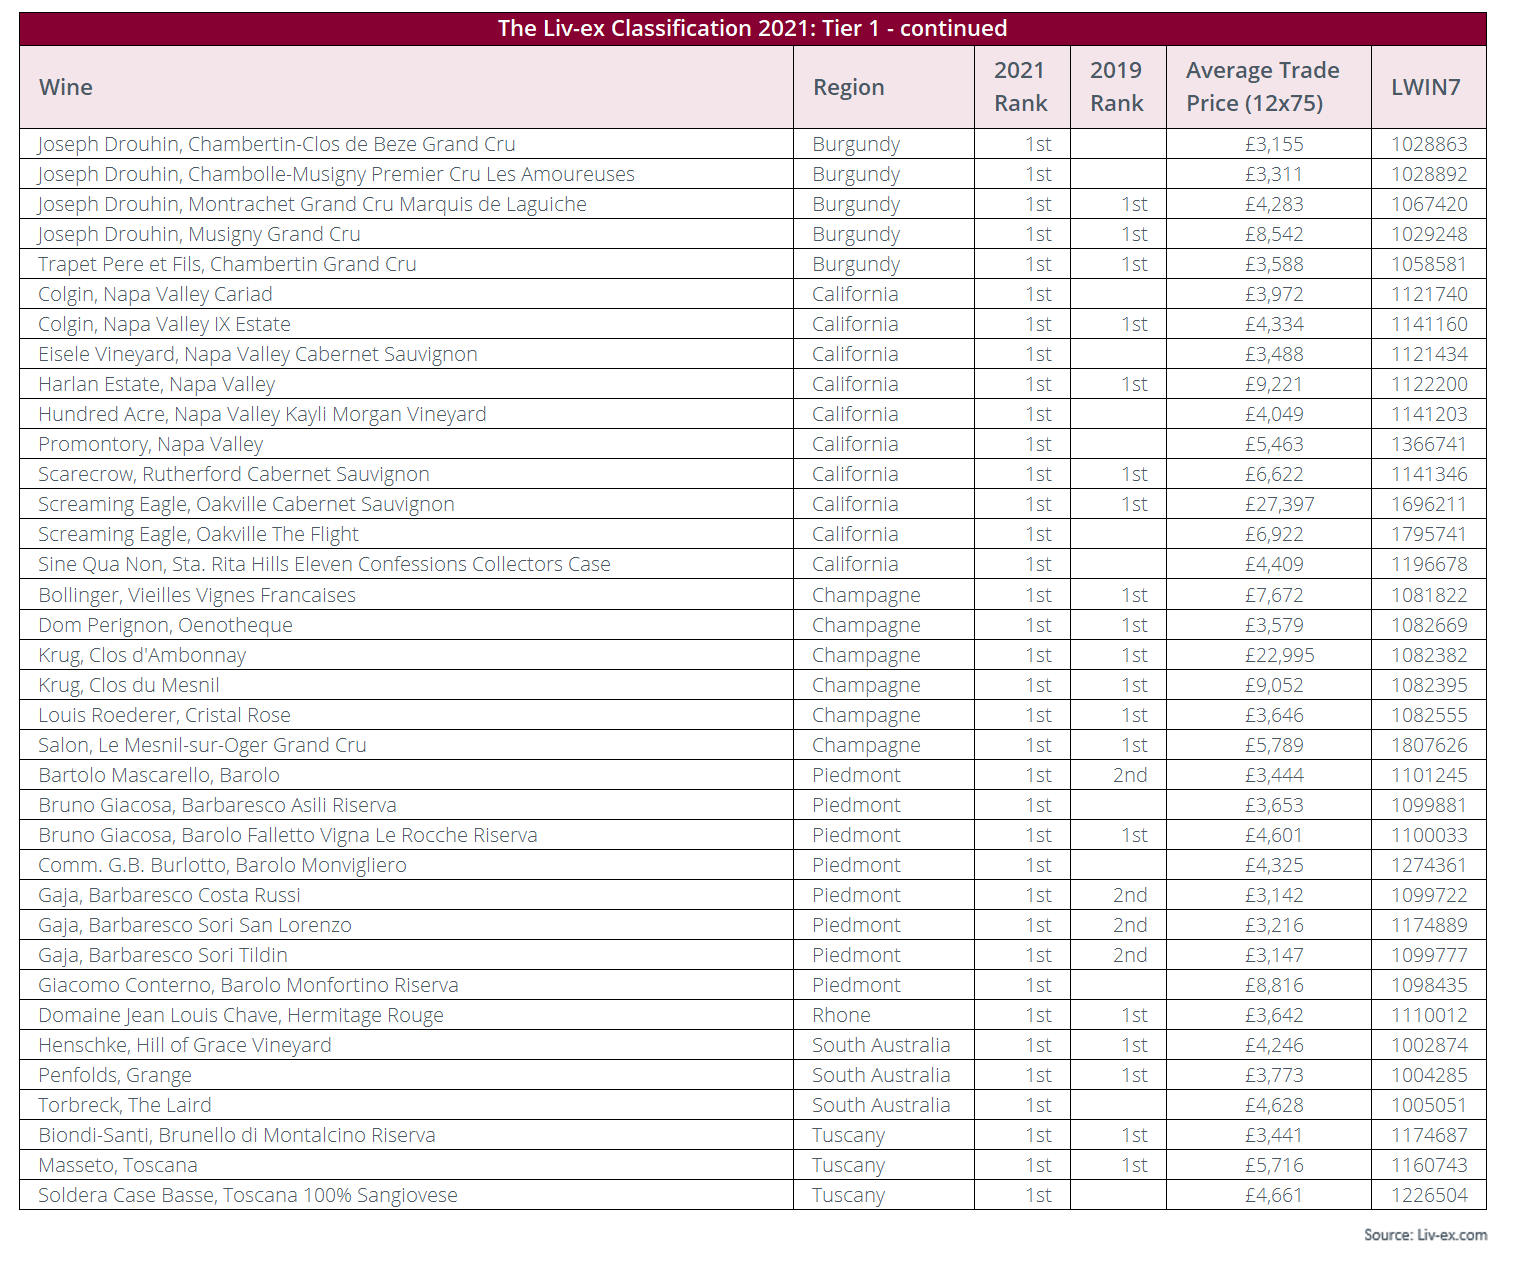
Task: Click the "2019 Rank" column header
Action: click(x=1116, y=87)
